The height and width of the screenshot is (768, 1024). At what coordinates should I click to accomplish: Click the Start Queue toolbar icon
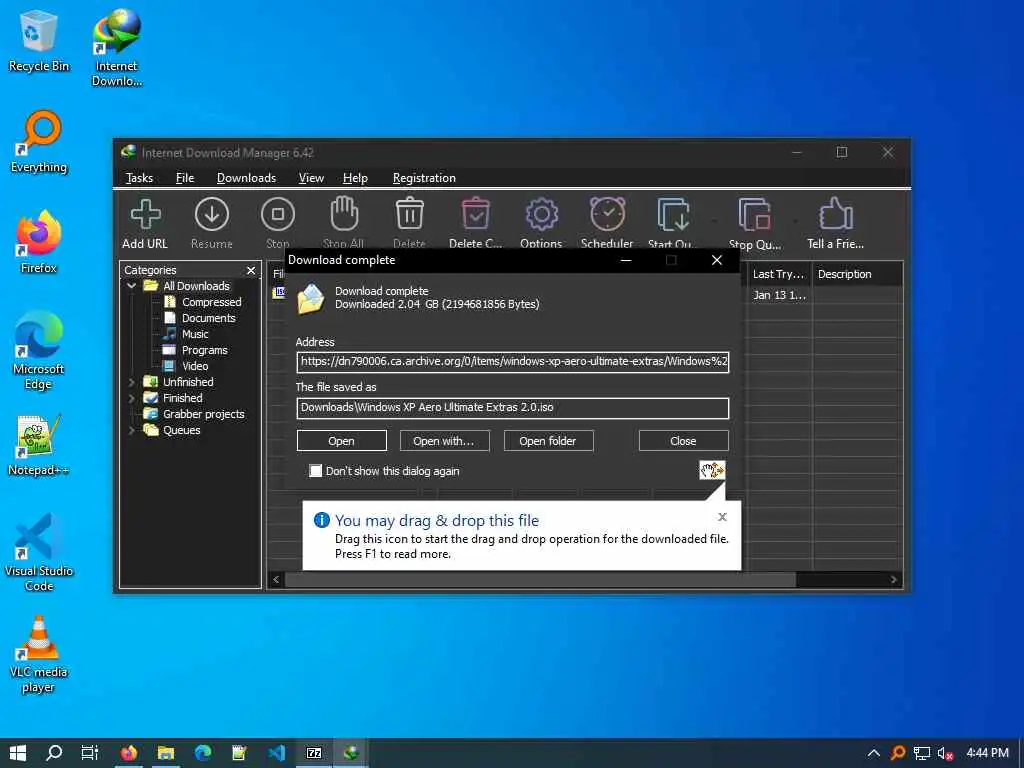pyautogui.click(x=673, y=215)
